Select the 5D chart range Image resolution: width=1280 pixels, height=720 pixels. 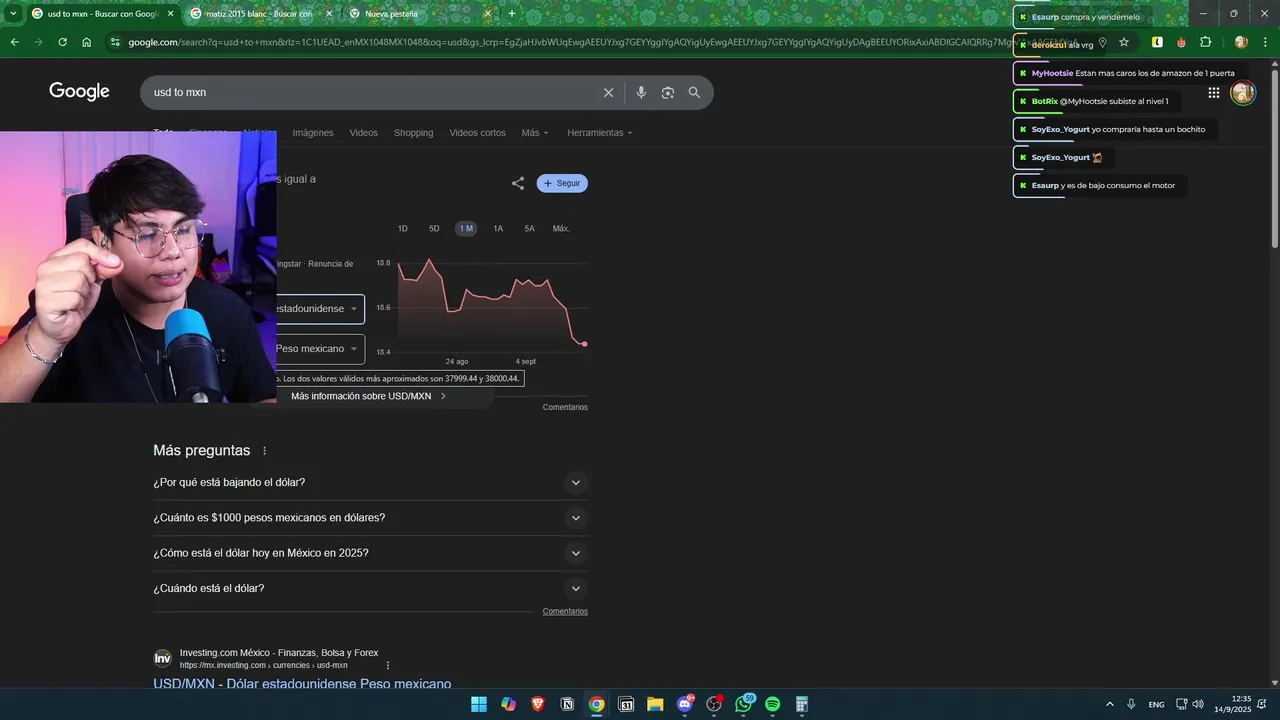tap(434, 229)
